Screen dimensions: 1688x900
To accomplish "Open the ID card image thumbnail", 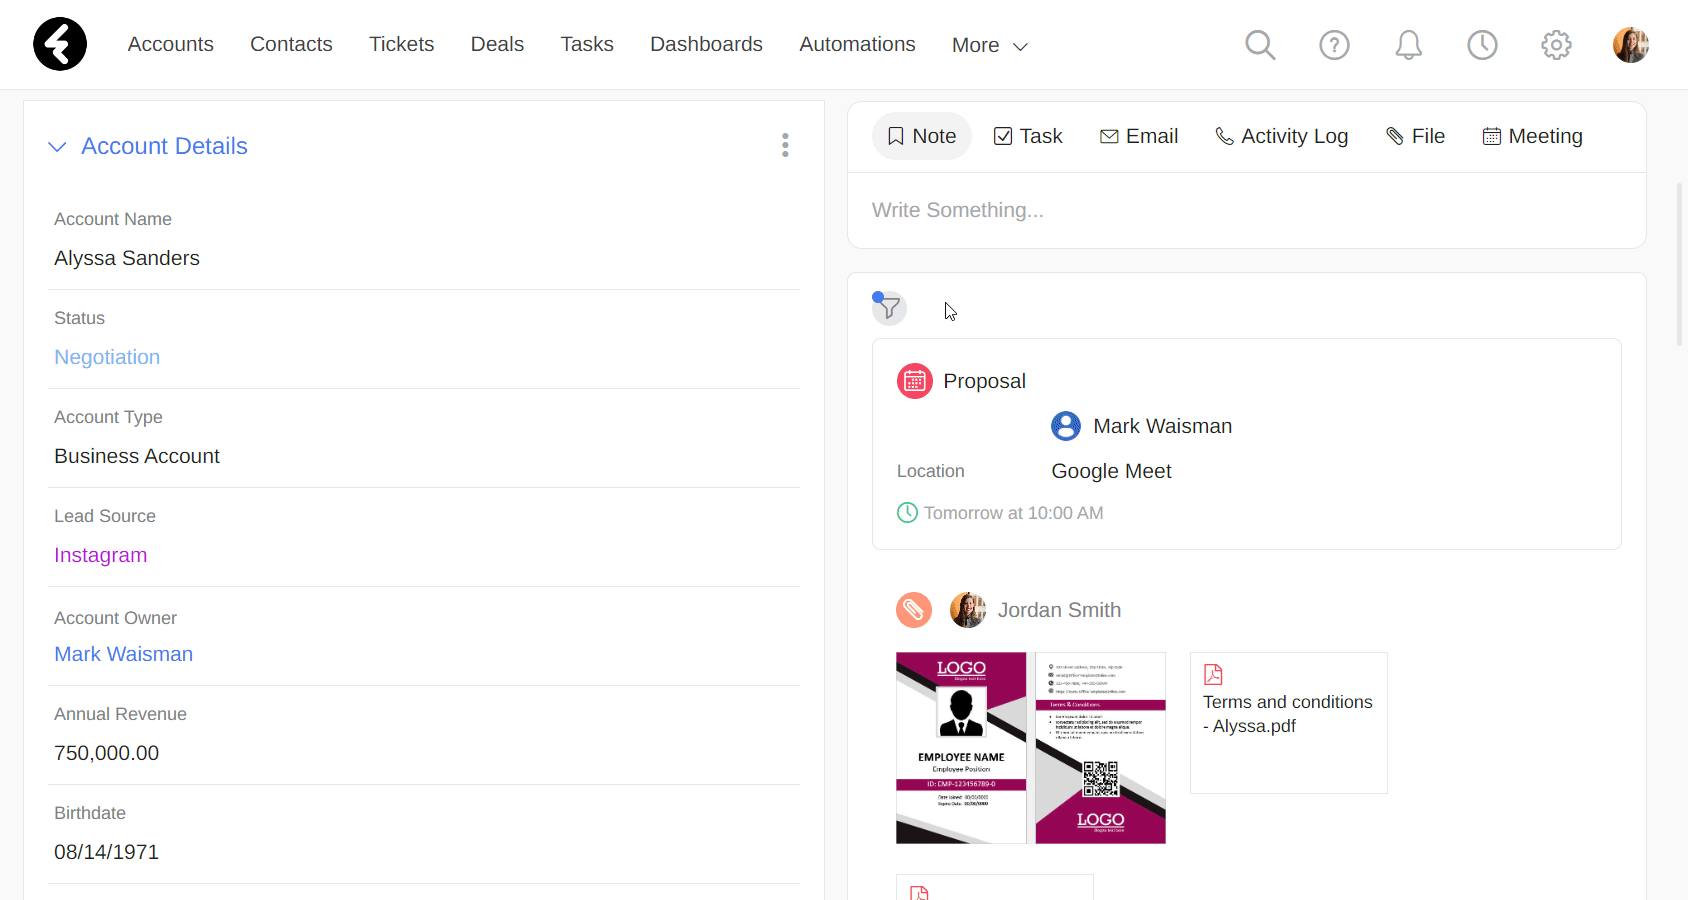I will pyautogui.click(x=1031, y=748).
